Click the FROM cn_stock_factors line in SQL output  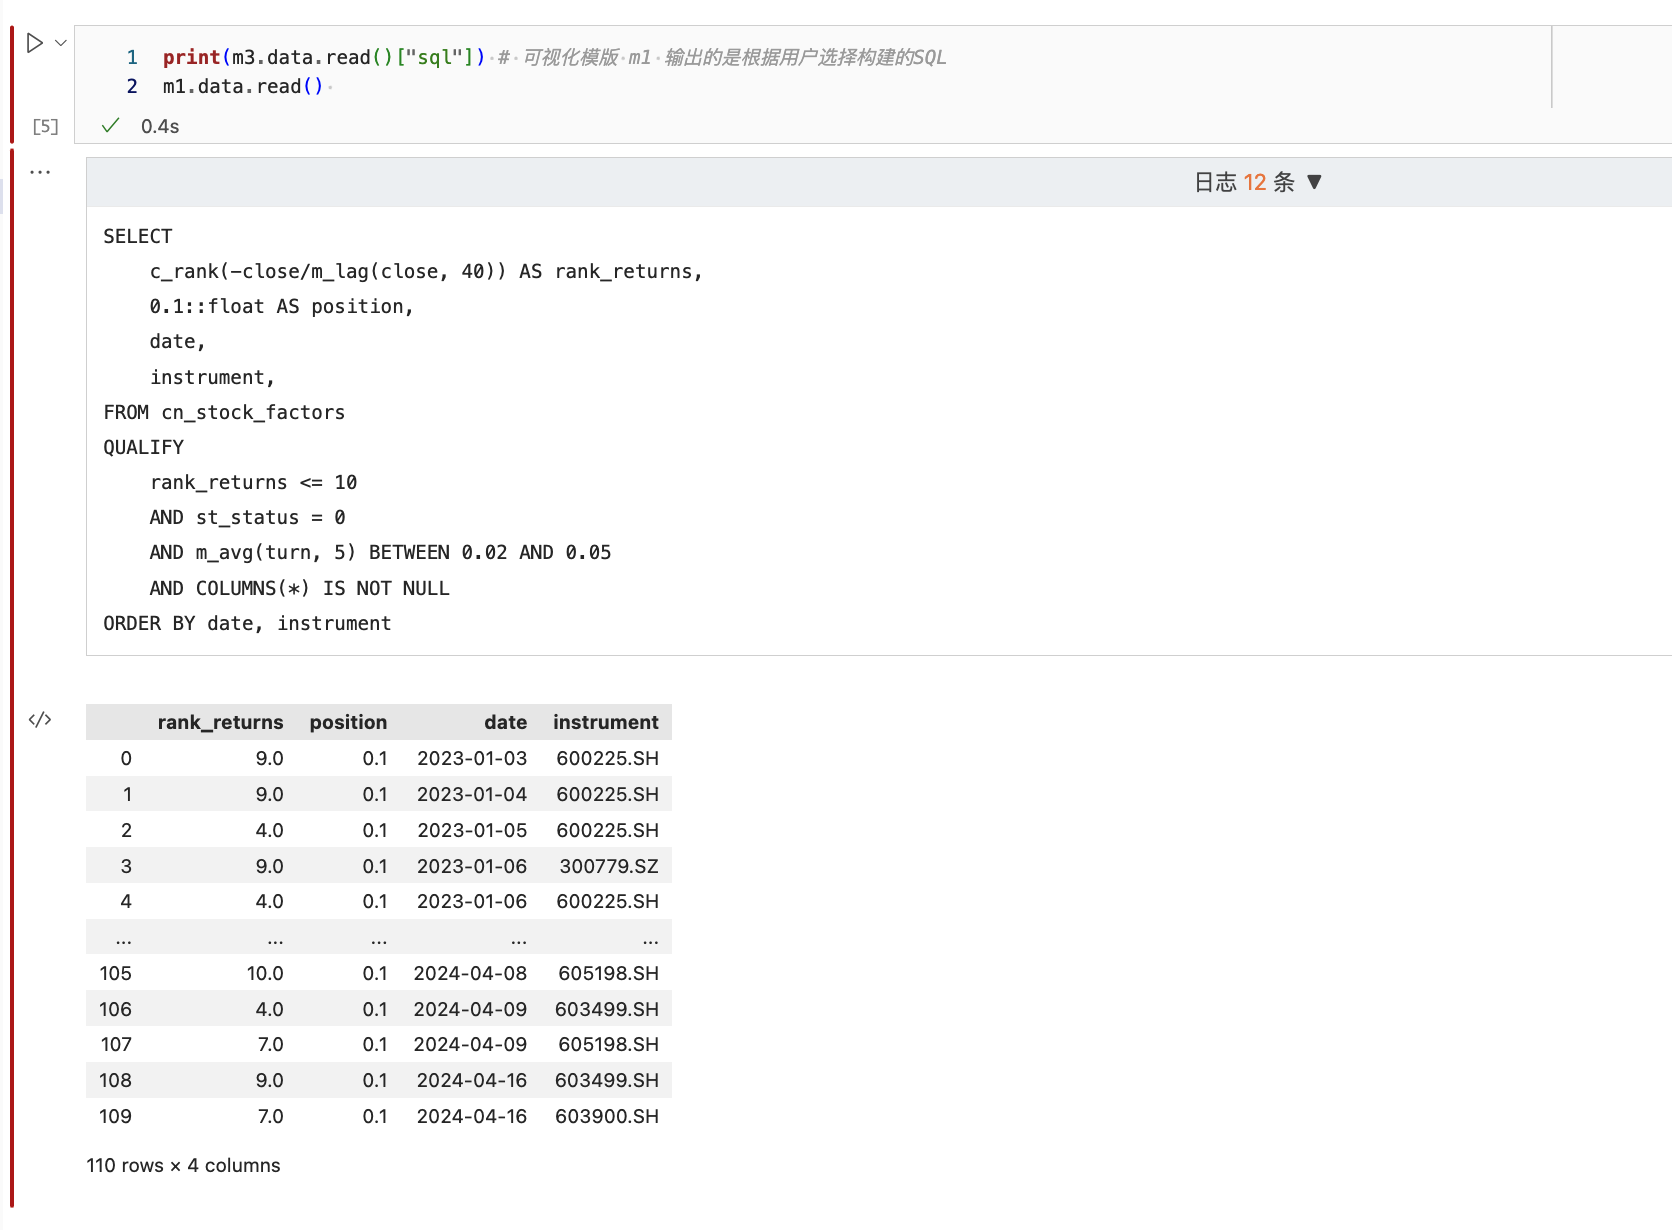(224, 412)
